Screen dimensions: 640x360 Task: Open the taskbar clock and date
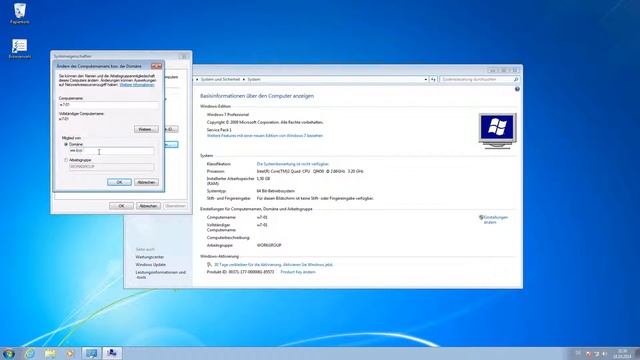point(622,353)
